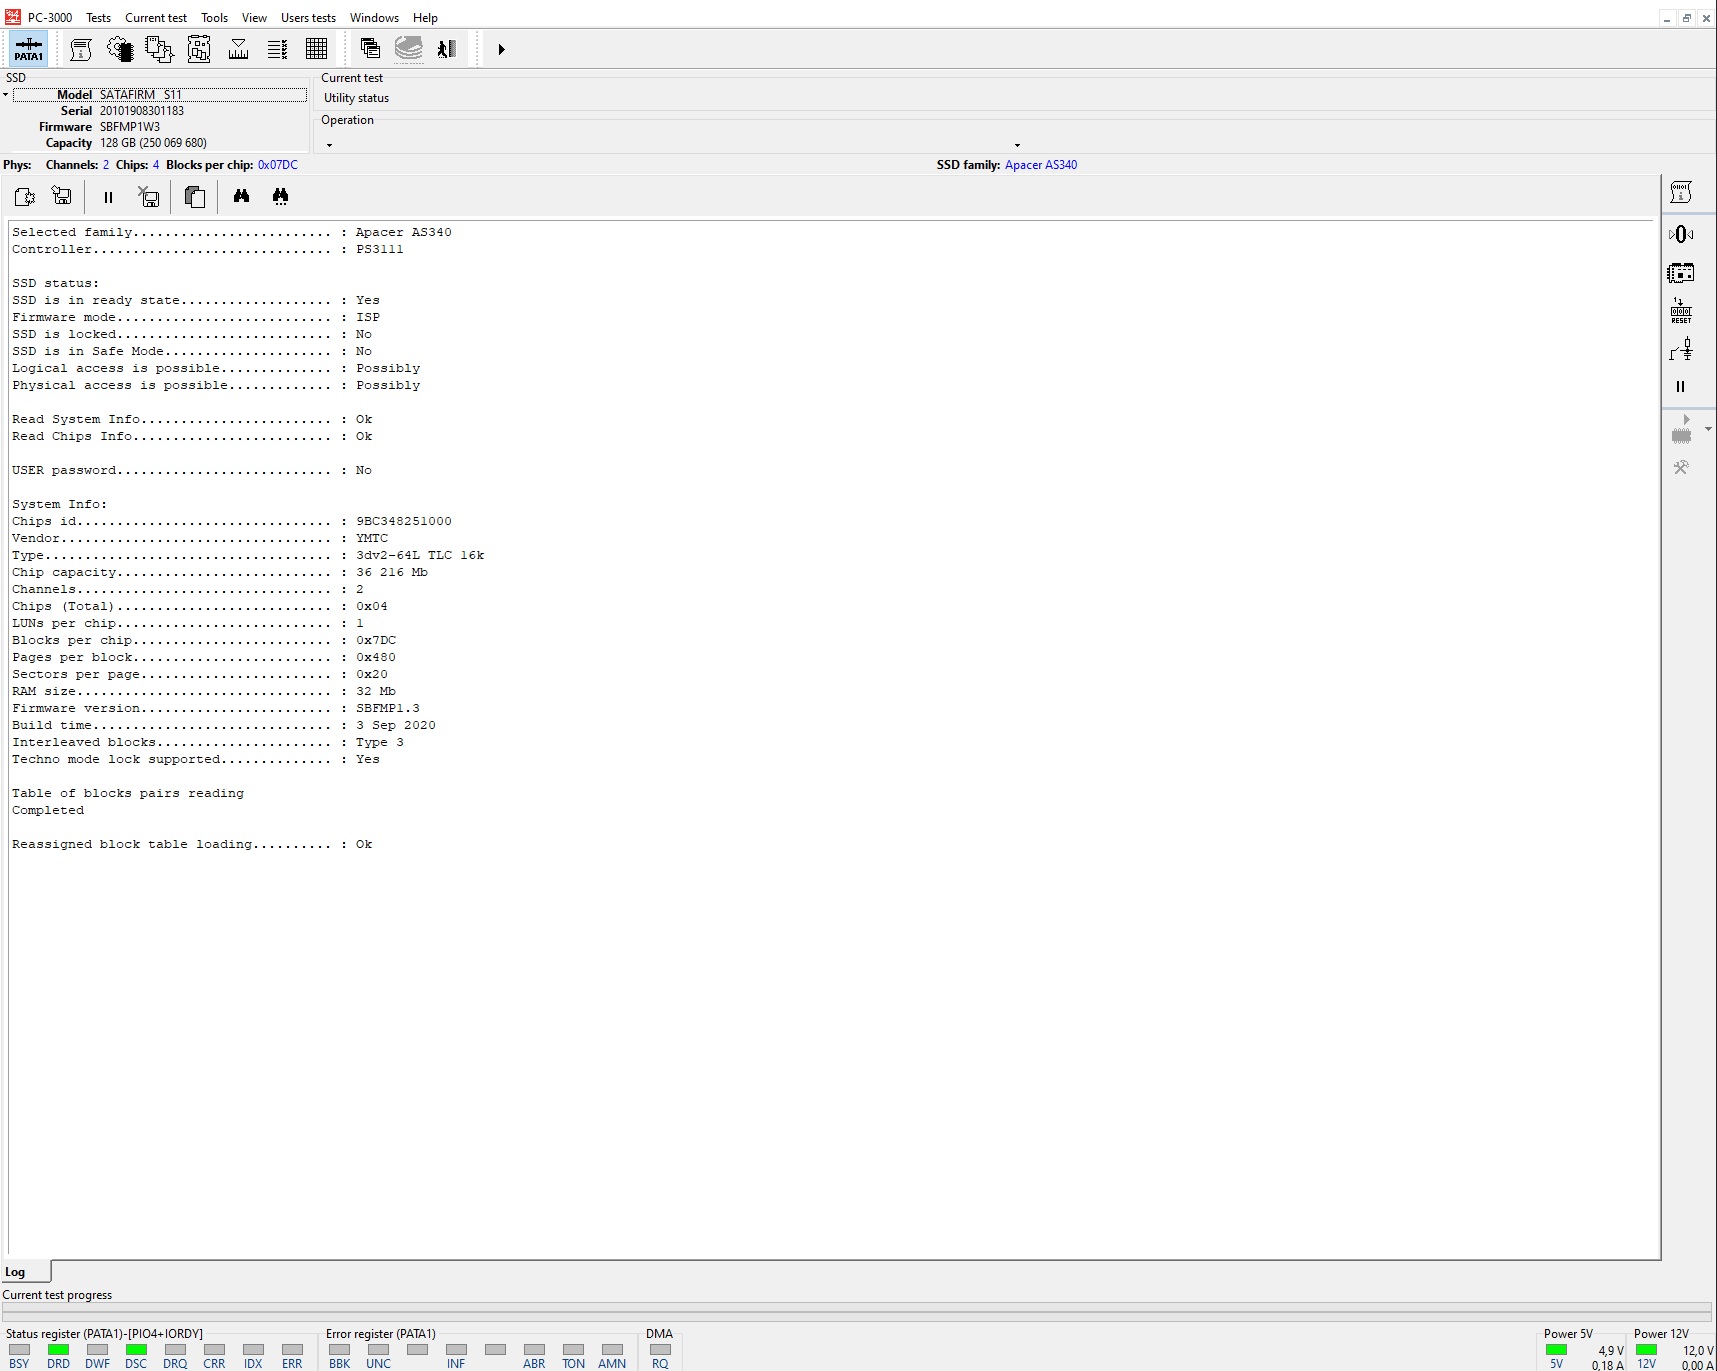The image size is (1717, 1371).
Task: Expand the SSD model dropdown arrow
Action: (x=6, y=95)
